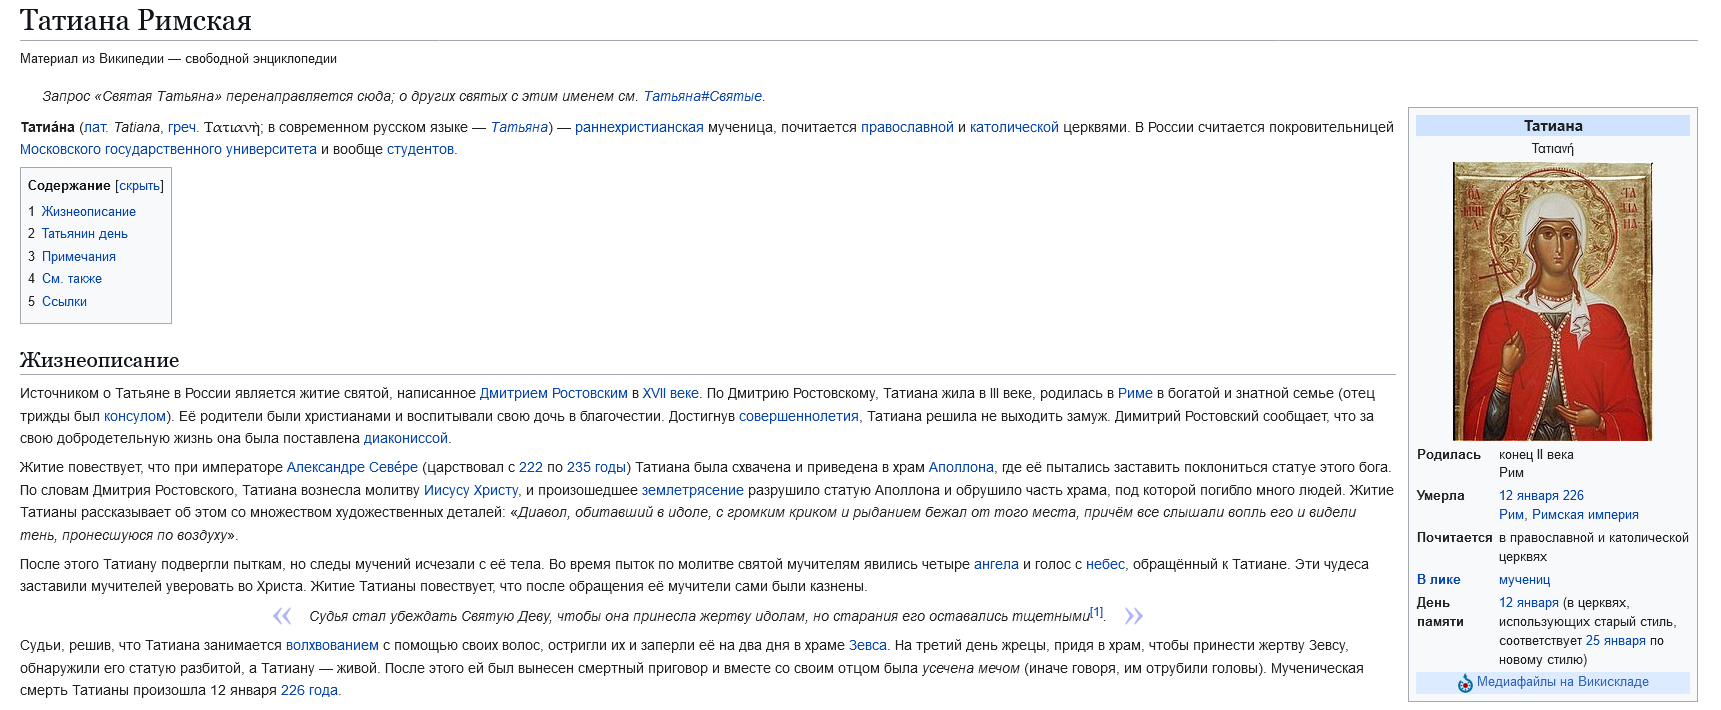
Task: Open the «волхвованием» link
Action: (x=332, y=646)
